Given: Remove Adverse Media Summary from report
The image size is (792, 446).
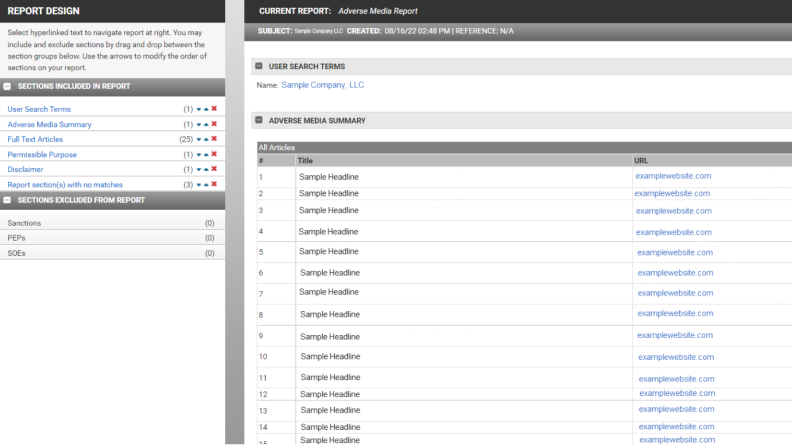Looking at the screenshot, I should [214, 124].
